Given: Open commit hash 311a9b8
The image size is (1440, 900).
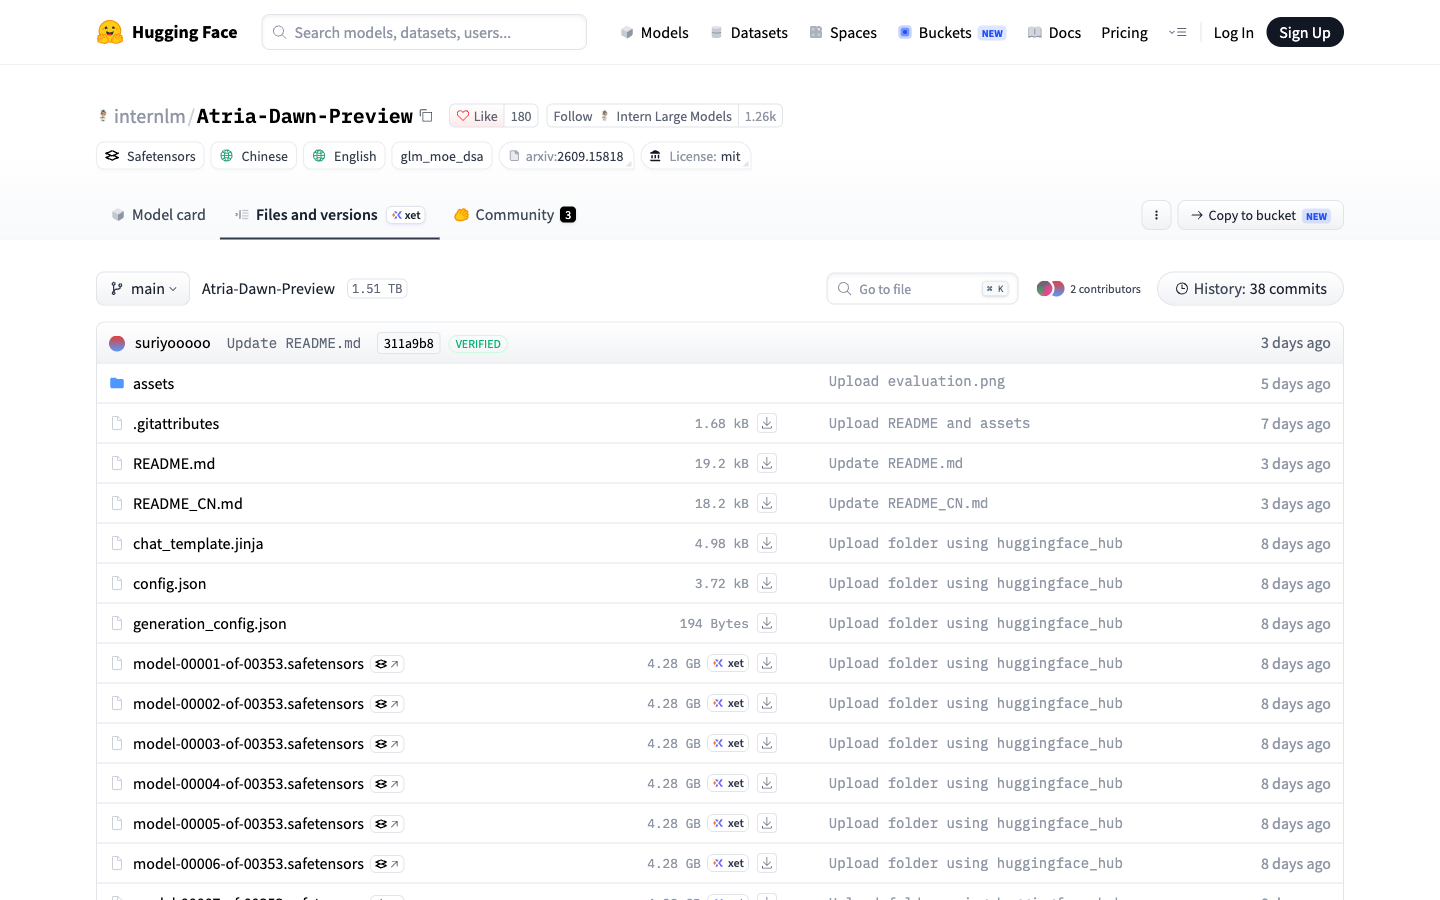Looking at the screenshot, I should point(409,344).
